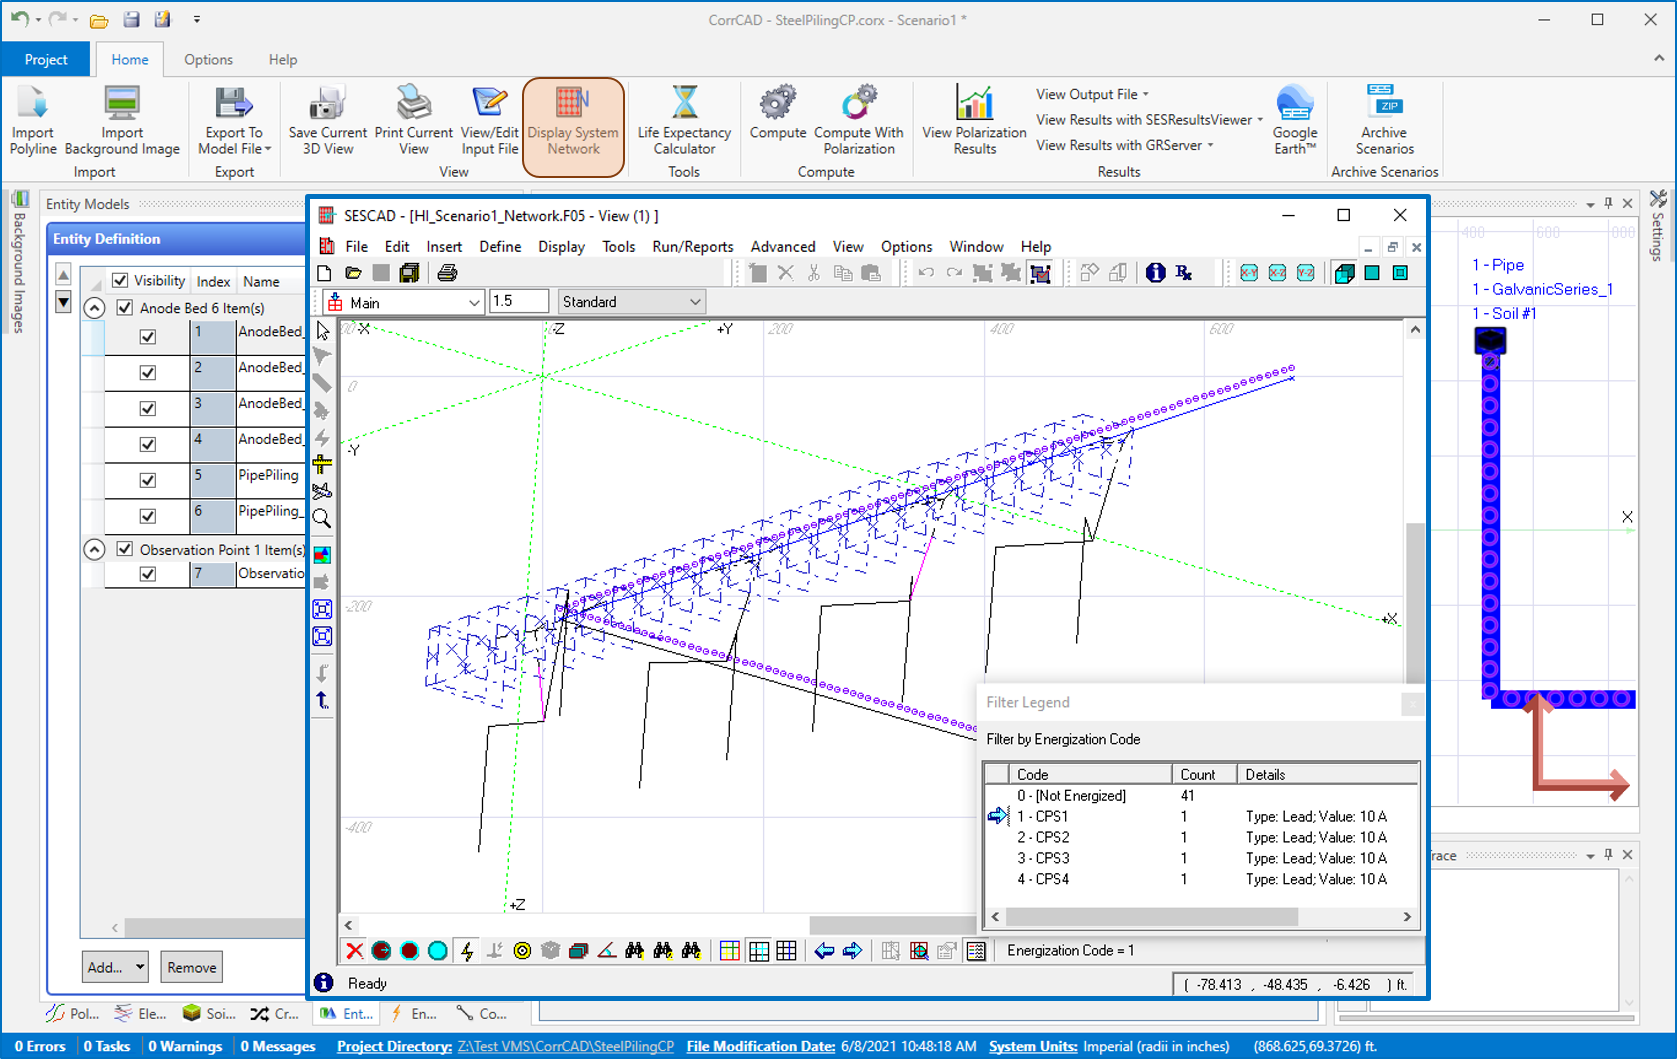
Task: Open SESCAD Run/Reports menu
Action: coord(693,246)
